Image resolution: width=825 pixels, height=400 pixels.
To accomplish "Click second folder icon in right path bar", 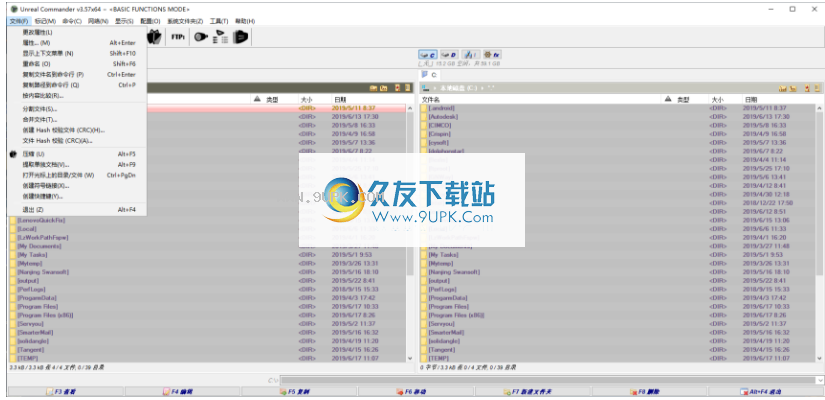I will tap(793, 88).
